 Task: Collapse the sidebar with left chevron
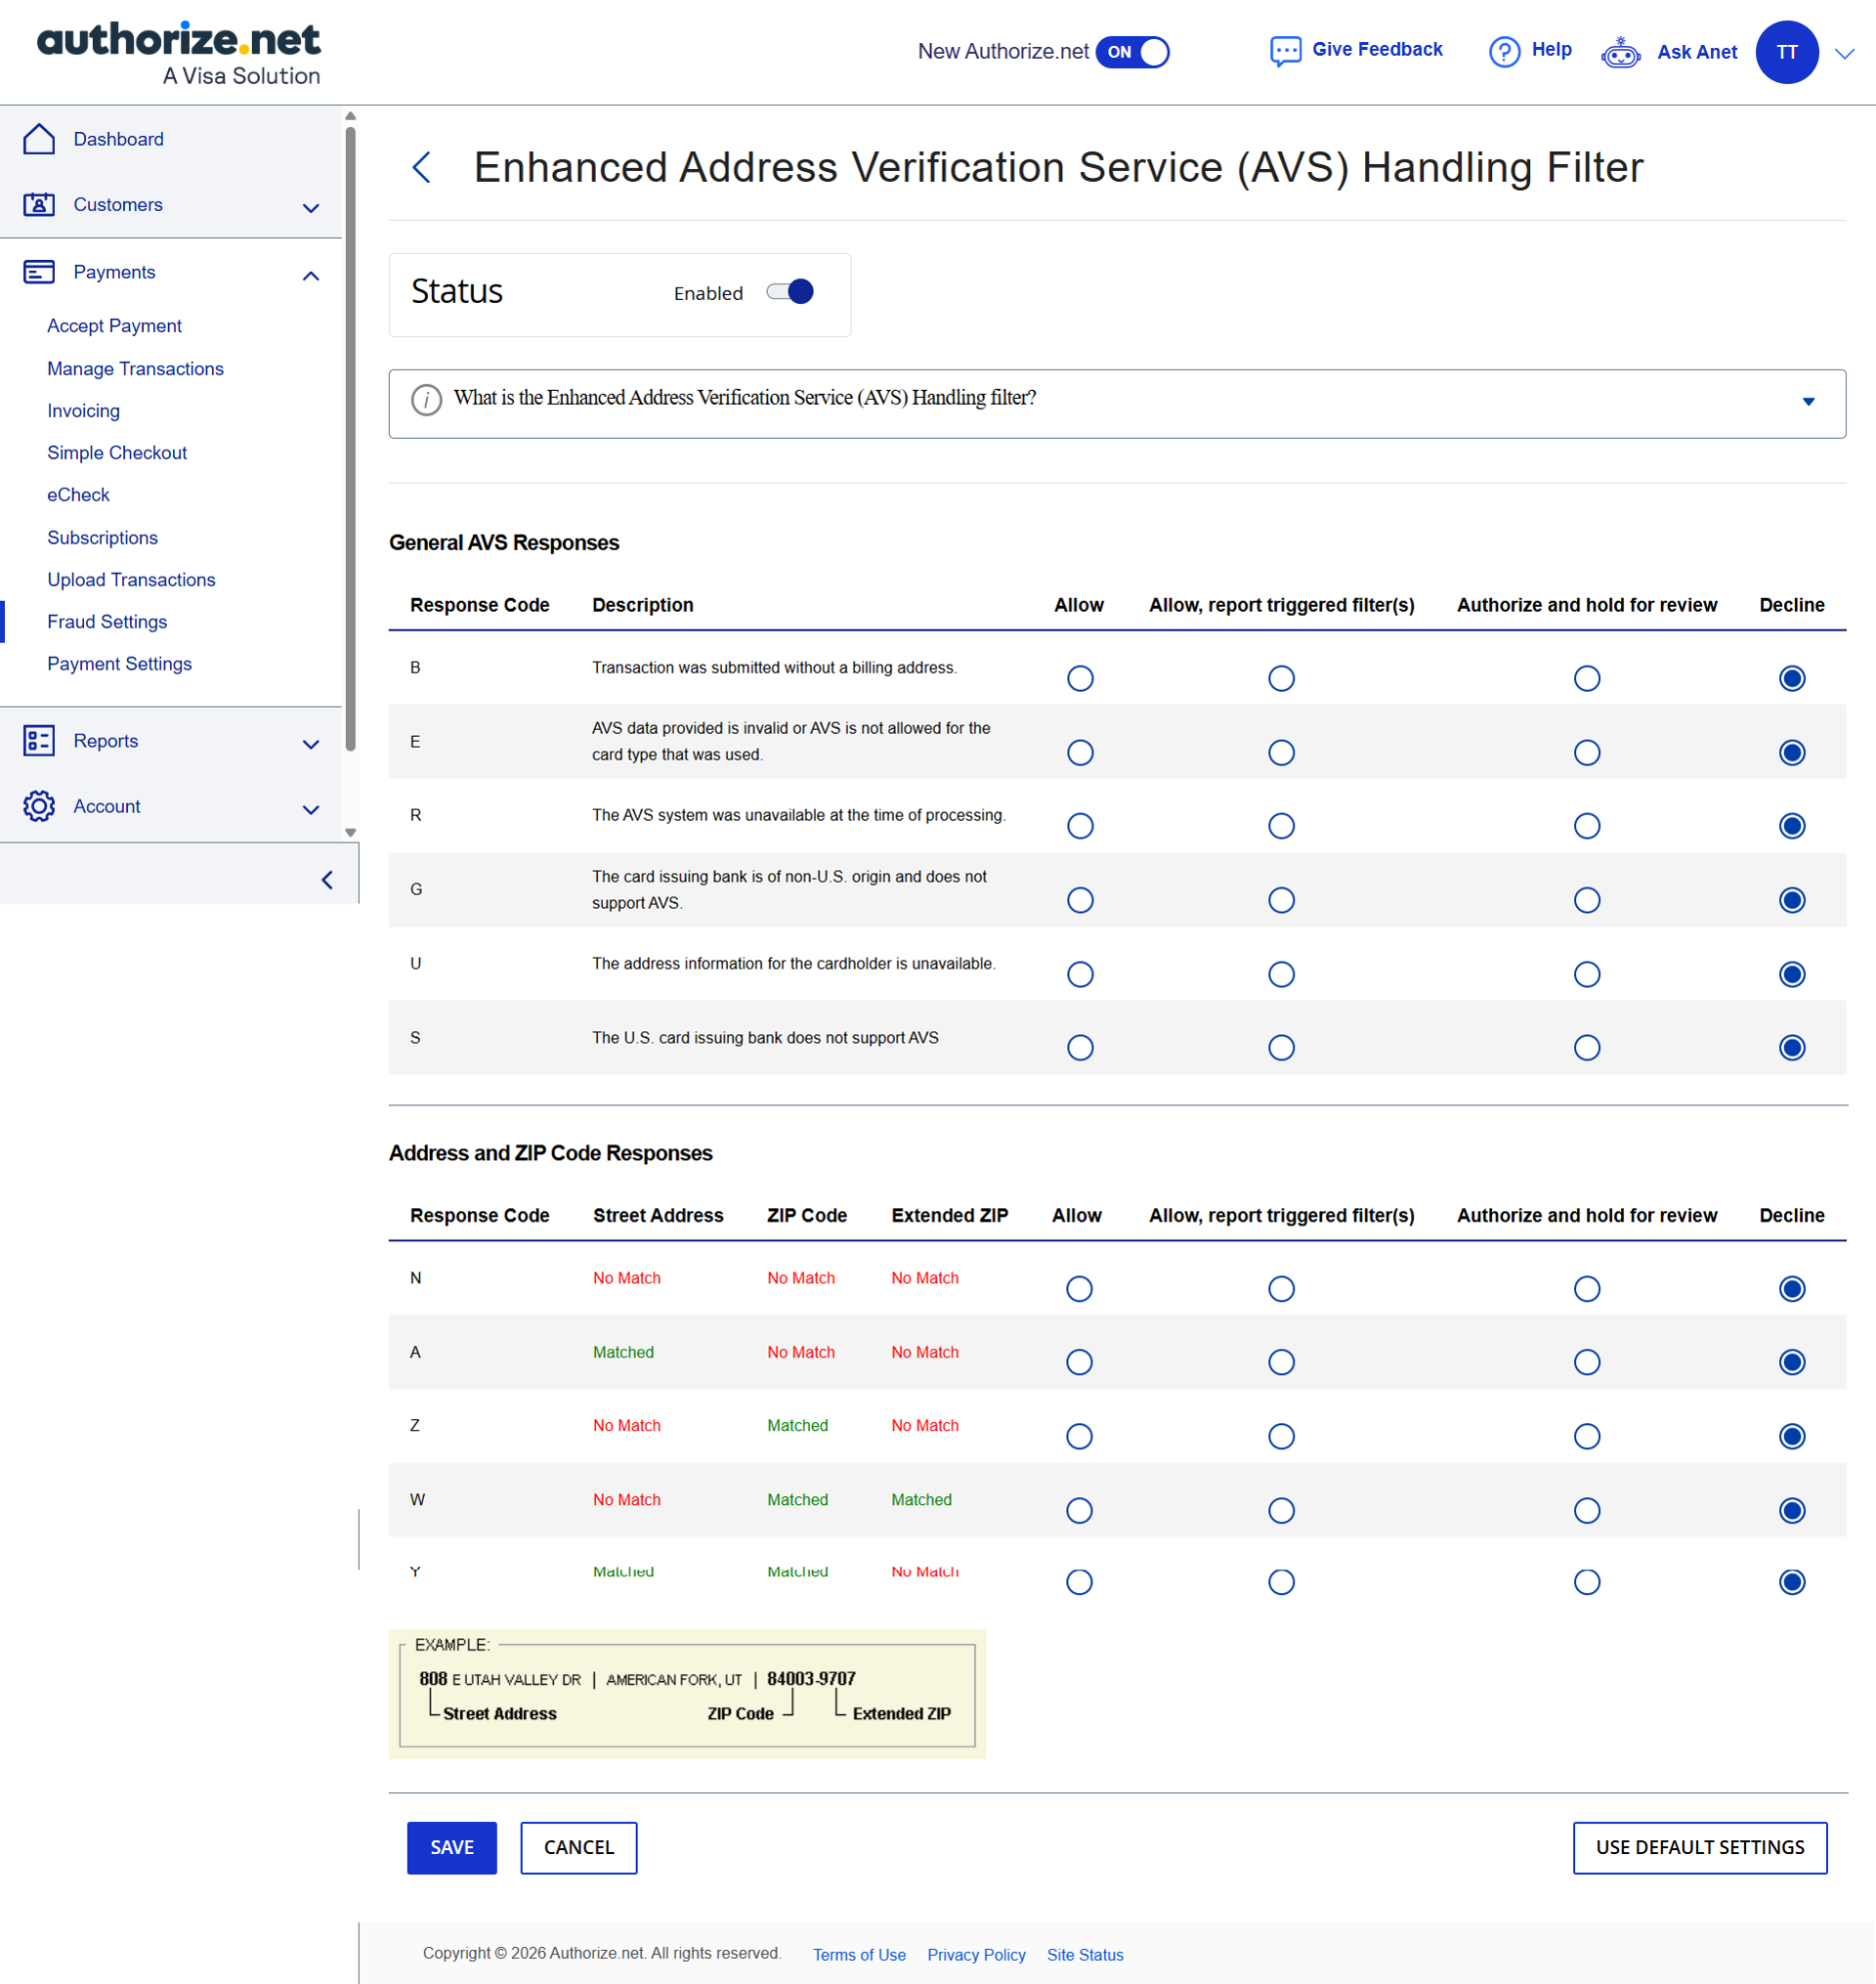[327, 880]
